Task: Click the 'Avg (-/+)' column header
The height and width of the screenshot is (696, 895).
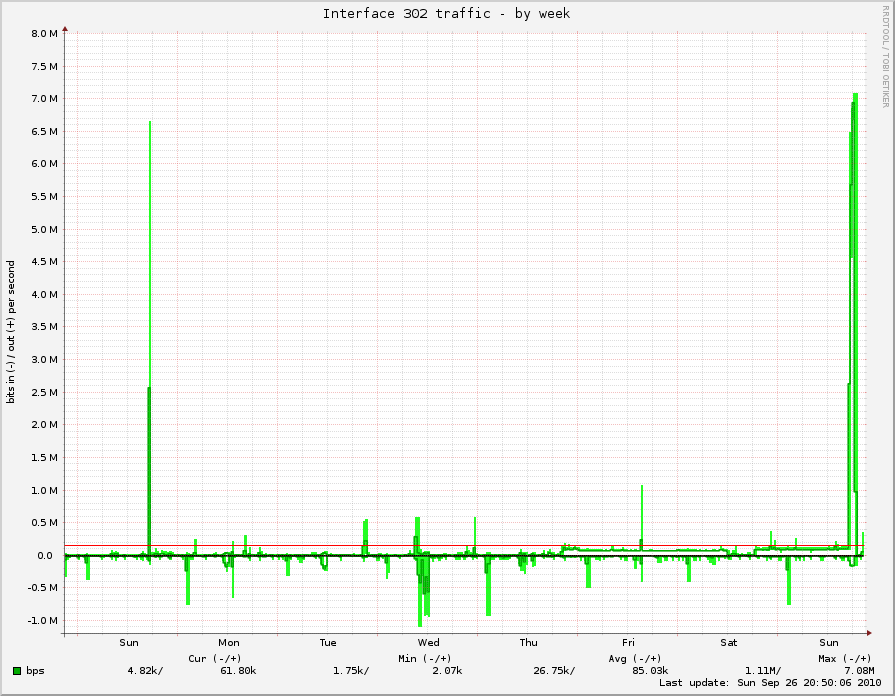Action: click(x=635, y=658)
